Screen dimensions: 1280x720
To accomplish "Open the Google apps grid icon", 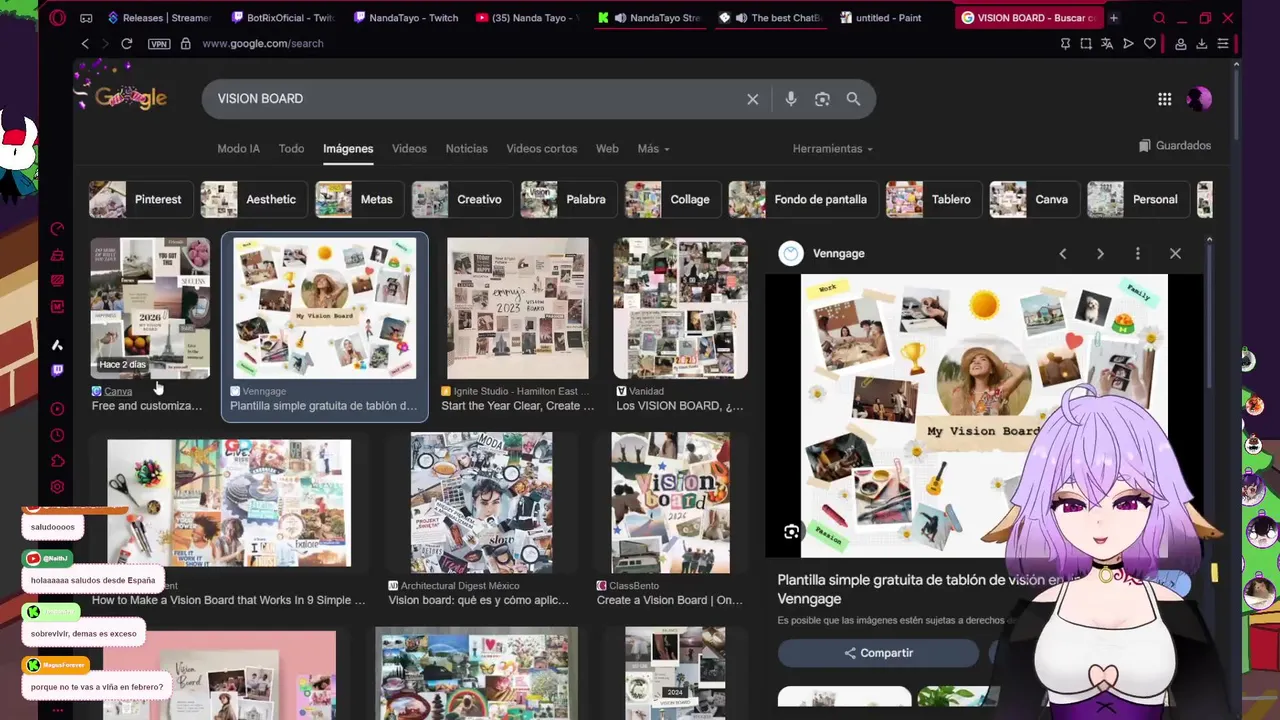I will (1165, 99).
